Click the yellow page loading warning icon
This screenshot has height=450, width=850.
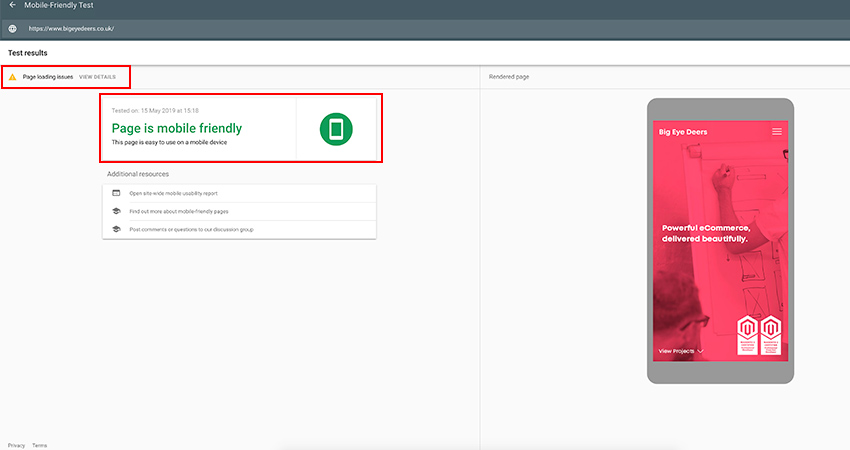pos(12,77)
